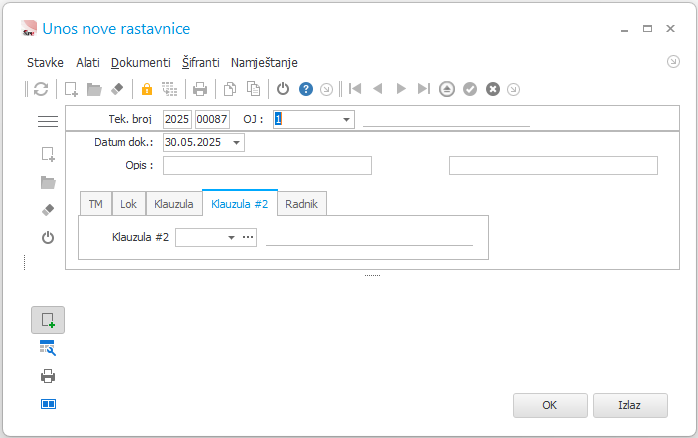
Task: Select the Klauzula #2 tab
Action: click(x=240, y=203)
